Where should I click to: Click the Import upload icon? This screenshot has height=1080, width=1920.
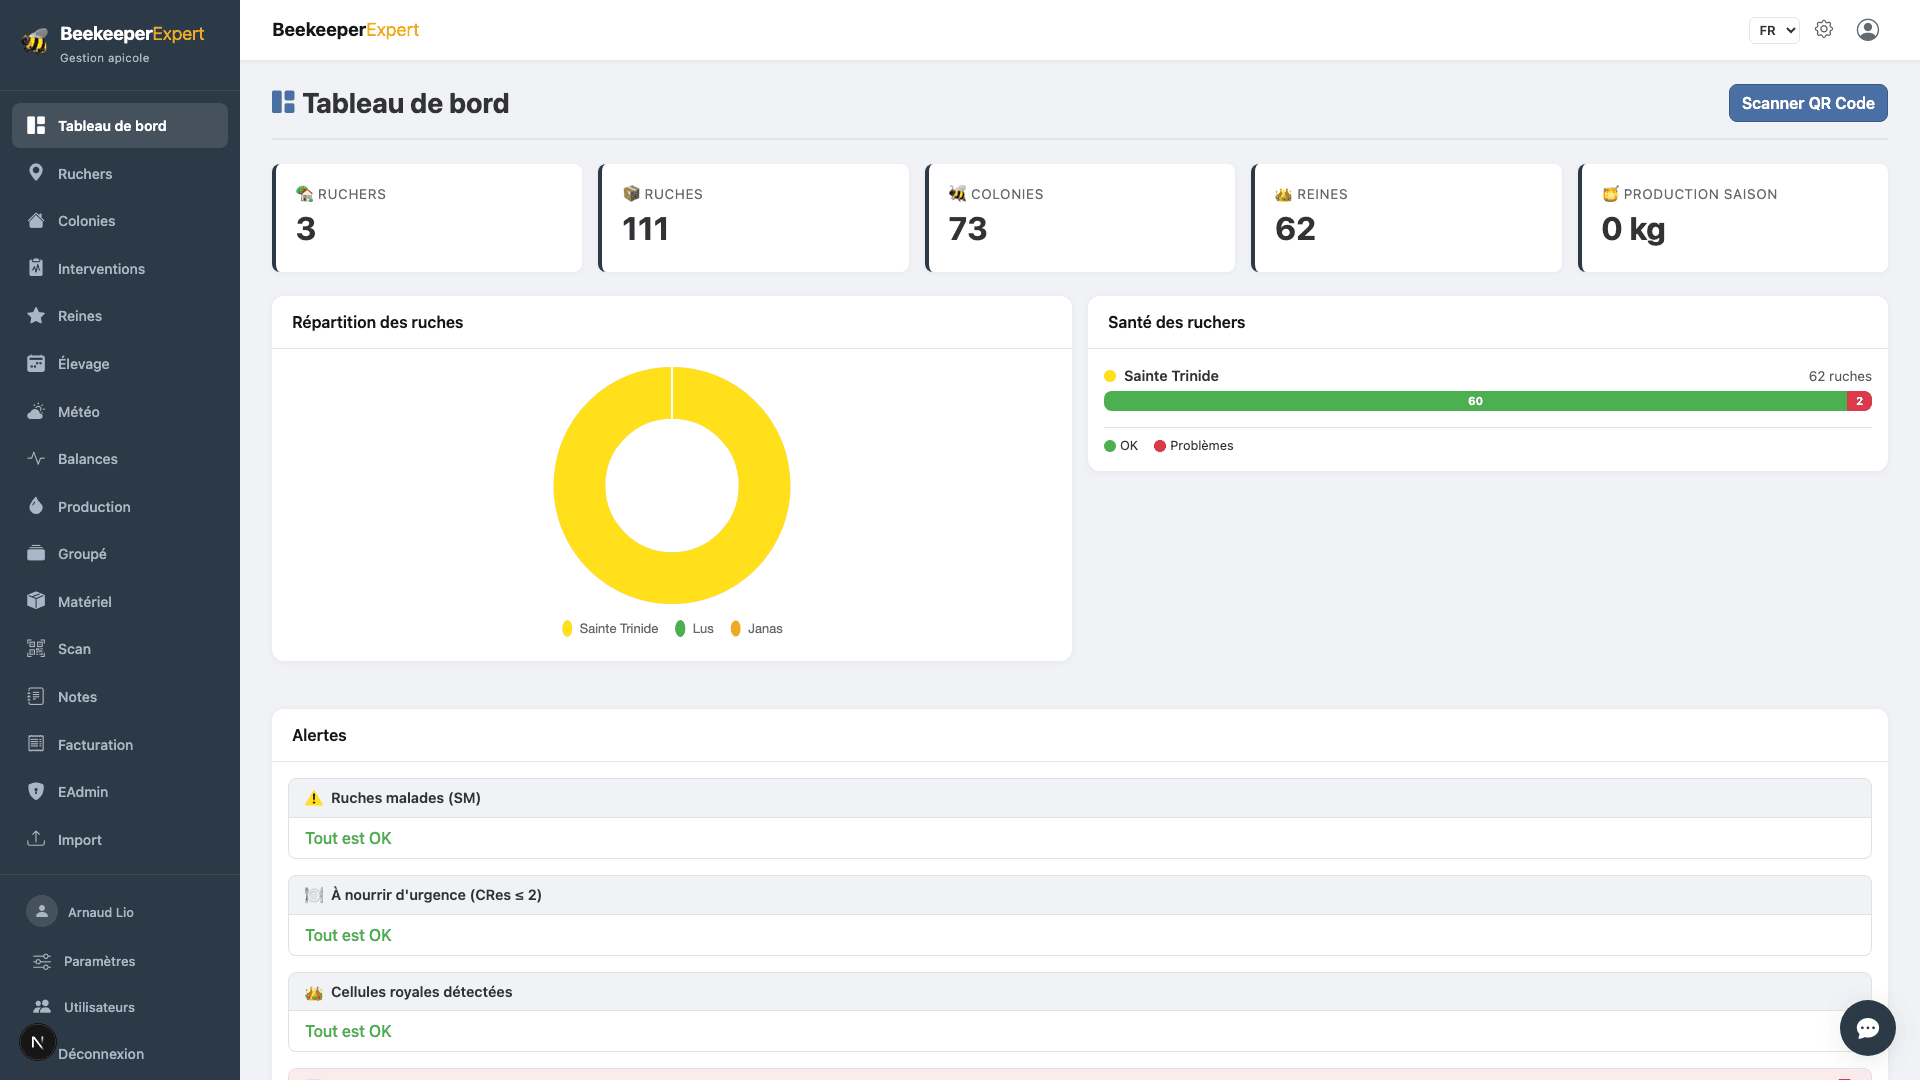(36, 839)
